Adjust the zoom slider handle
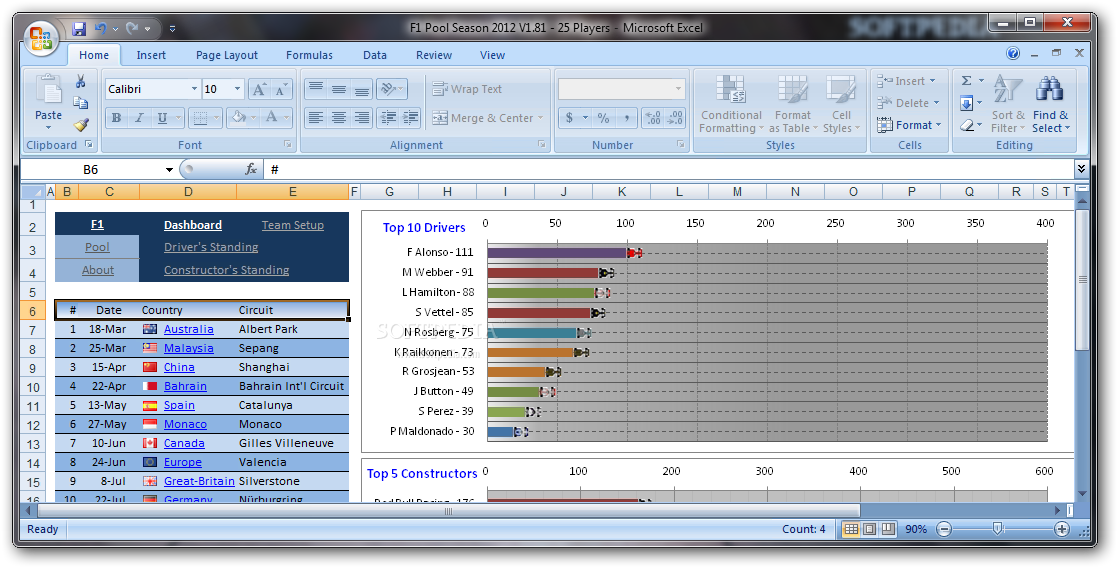This screenshot has height=568, width=1118. pyautogui.click(x=998, y=528)
